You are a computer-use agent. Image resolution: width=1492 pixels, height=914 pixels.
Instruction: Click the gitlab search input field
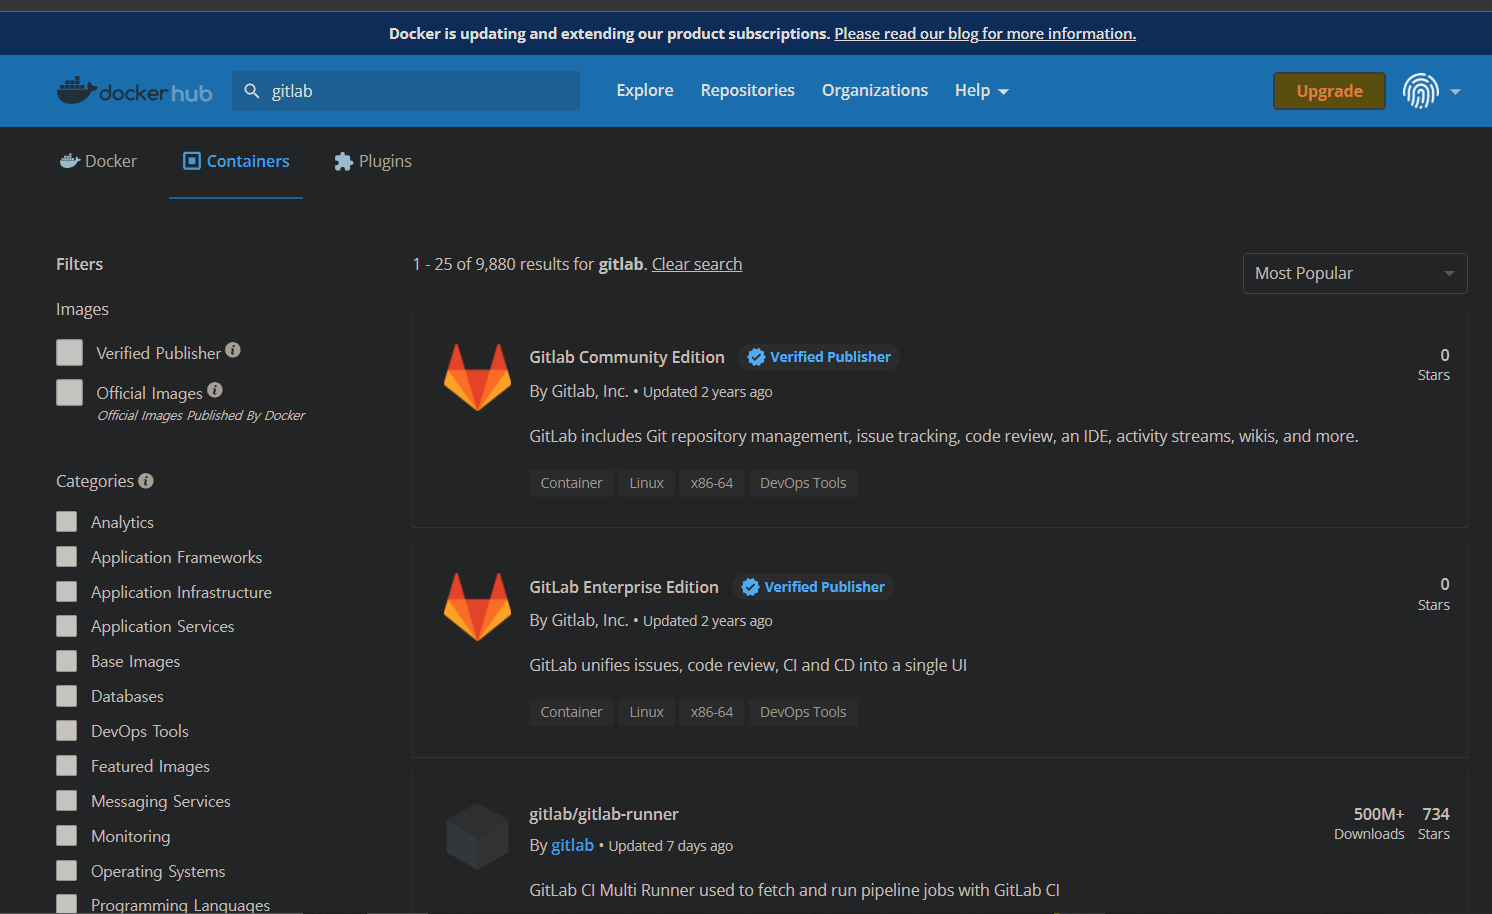[x=406, y=91]
